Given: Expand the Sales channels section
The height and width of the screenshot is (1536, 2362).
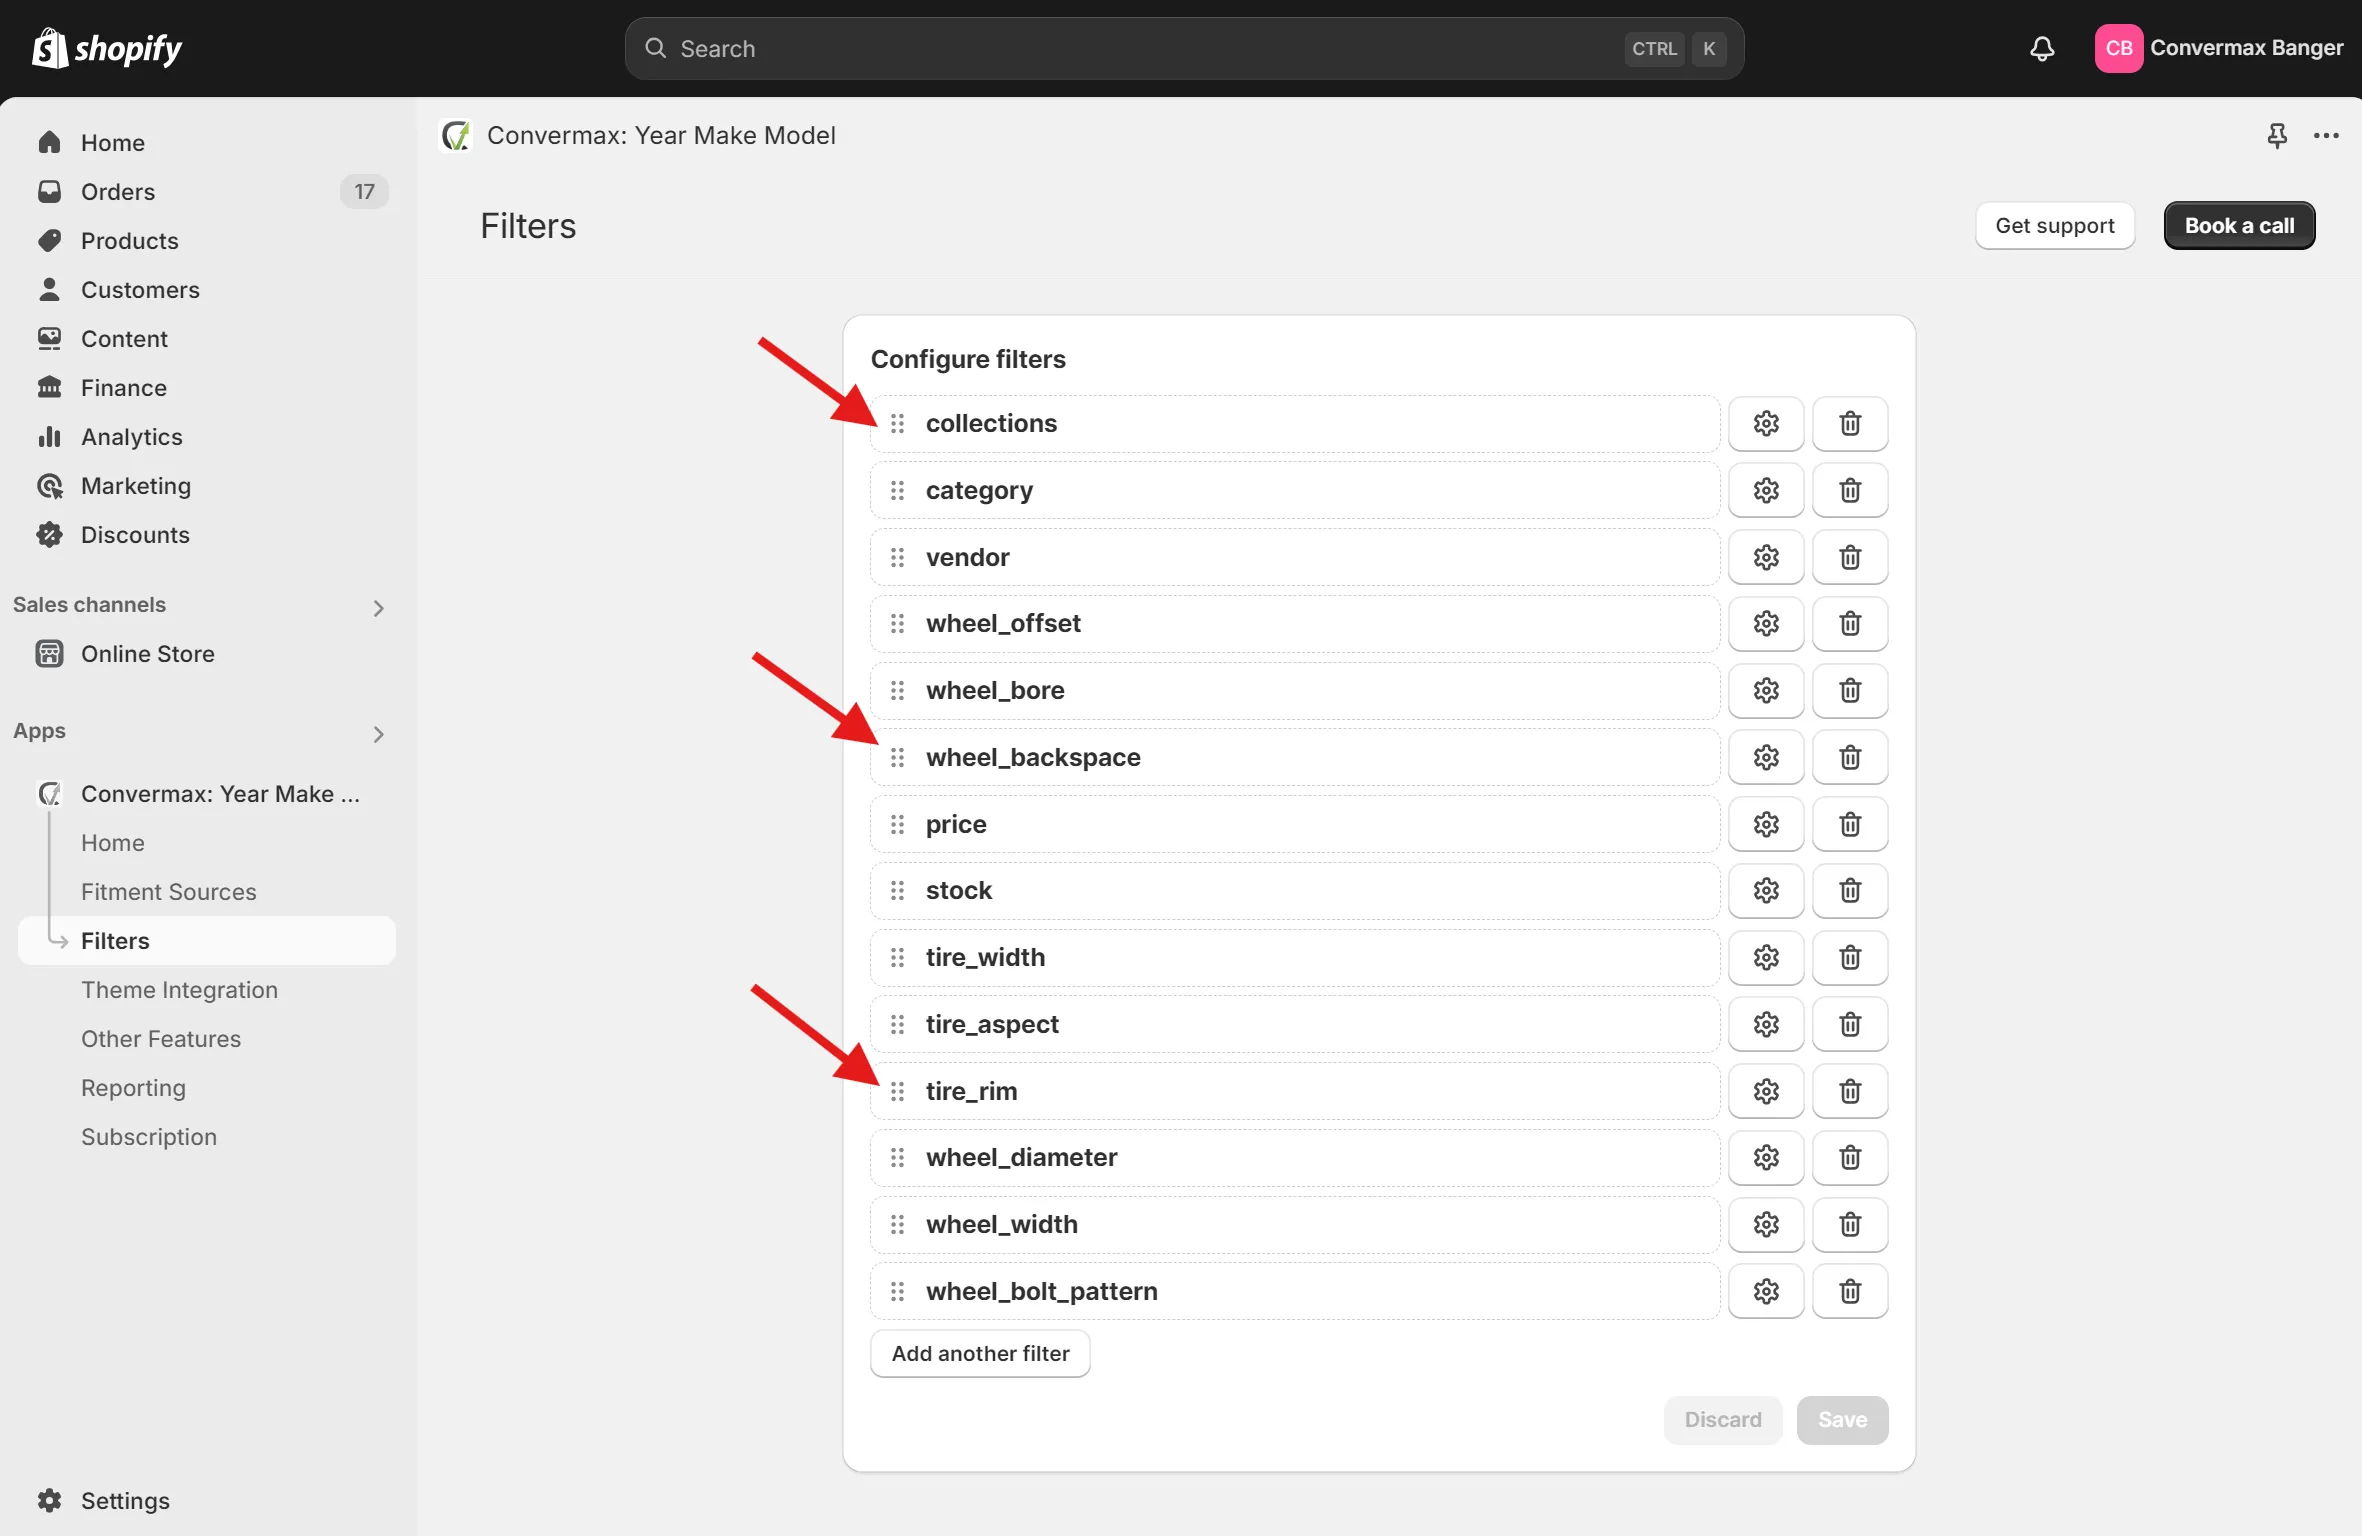Looking at the screenshot, I should click(378, 607).
